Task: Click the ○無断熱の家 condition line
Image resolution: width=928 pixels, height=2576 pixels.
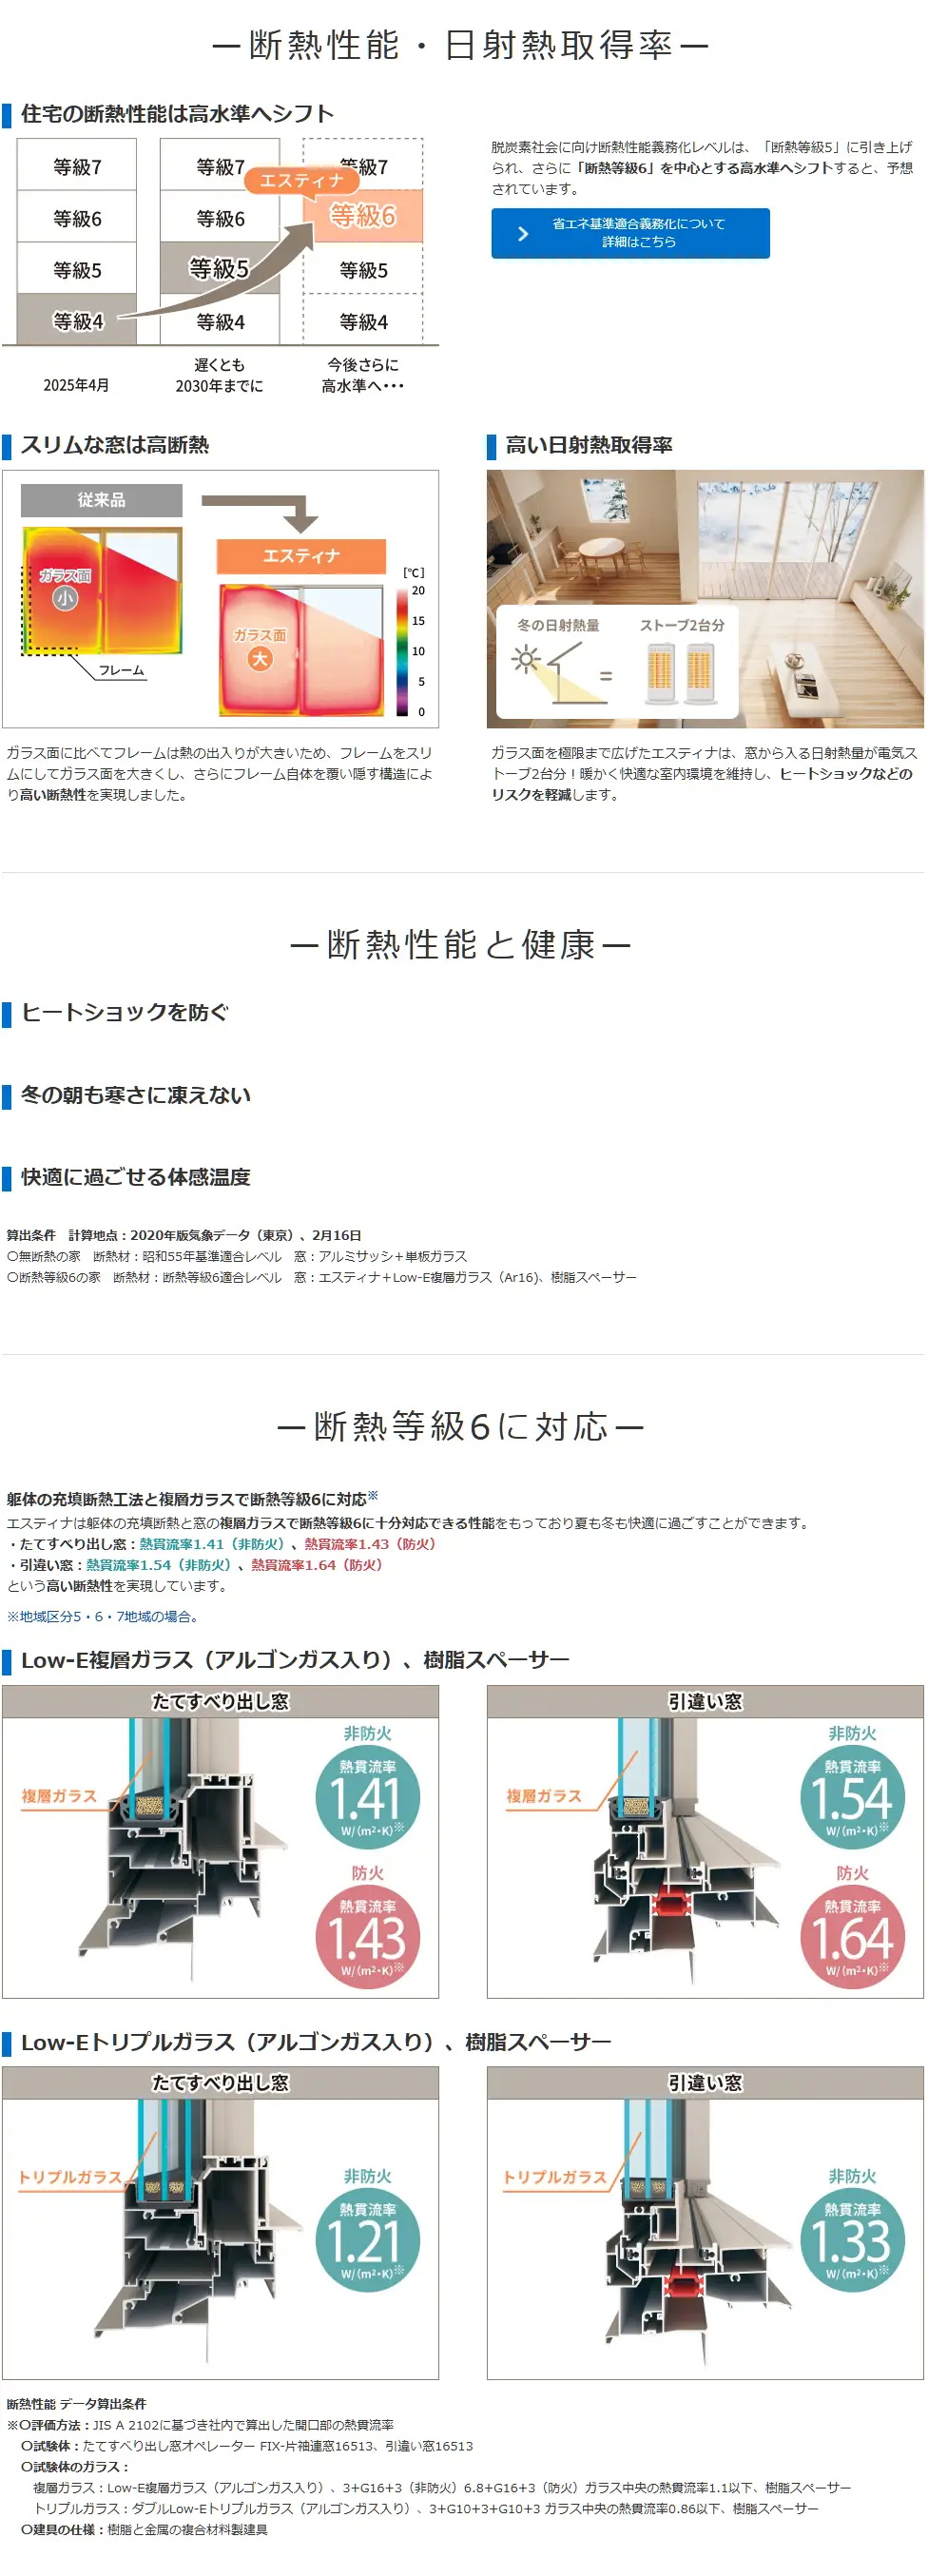Action: [x=237, y=1257]
